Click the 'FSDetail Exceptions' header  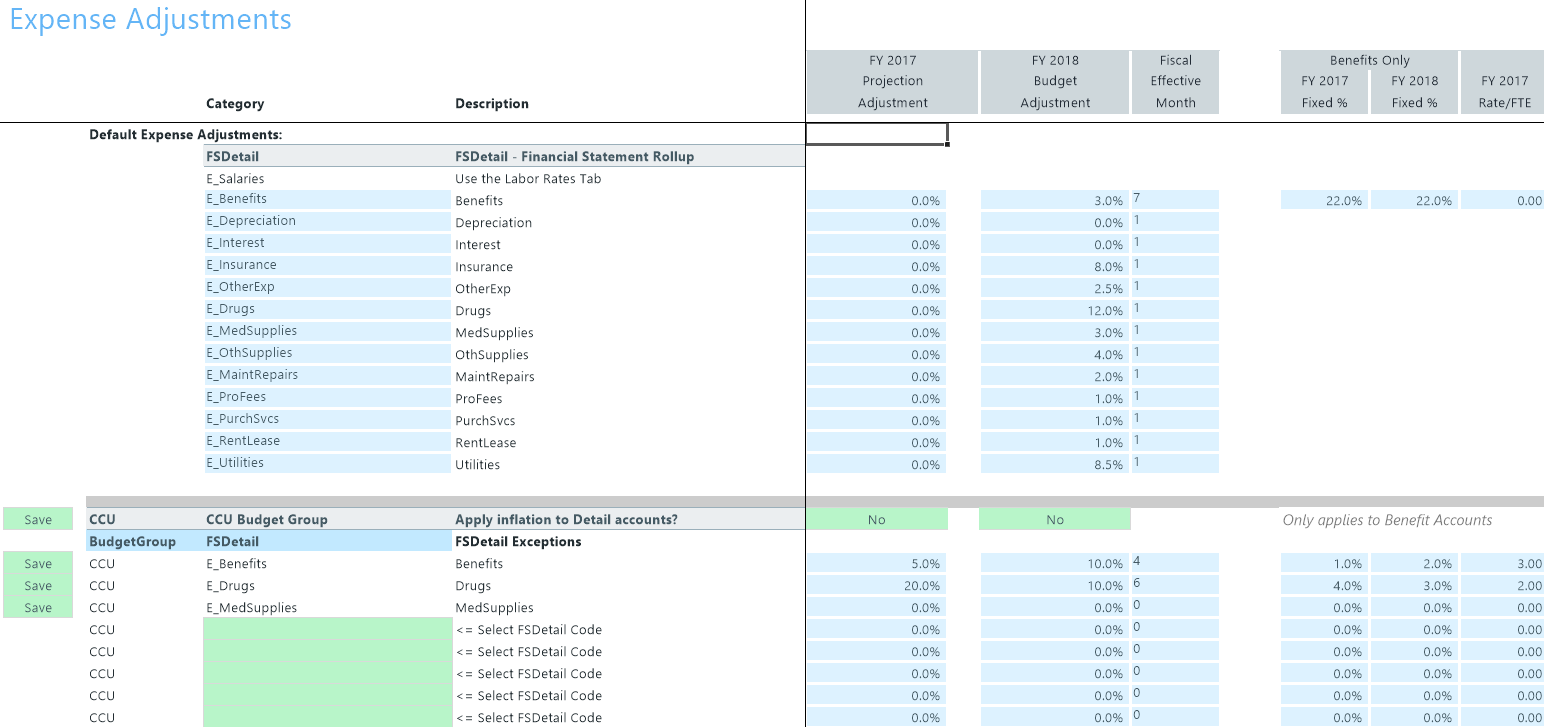(518, 541)
